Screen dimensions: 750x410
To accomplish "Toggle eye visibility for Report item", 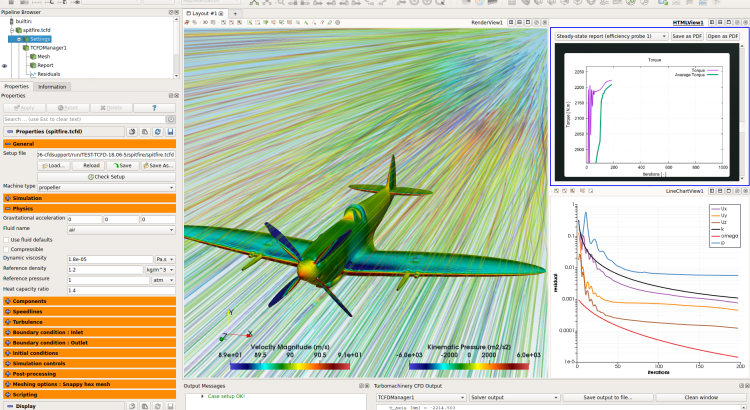I will pyautogui.click(x=4, y=66).
